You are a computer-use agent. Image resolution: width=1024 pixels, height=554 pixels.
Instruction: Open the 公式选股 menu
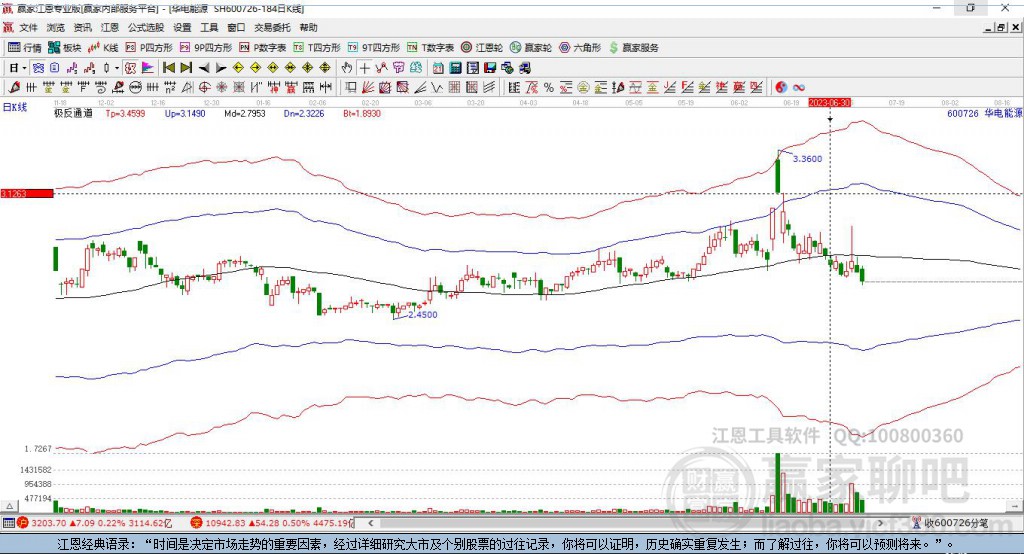(x=145, y=28)
